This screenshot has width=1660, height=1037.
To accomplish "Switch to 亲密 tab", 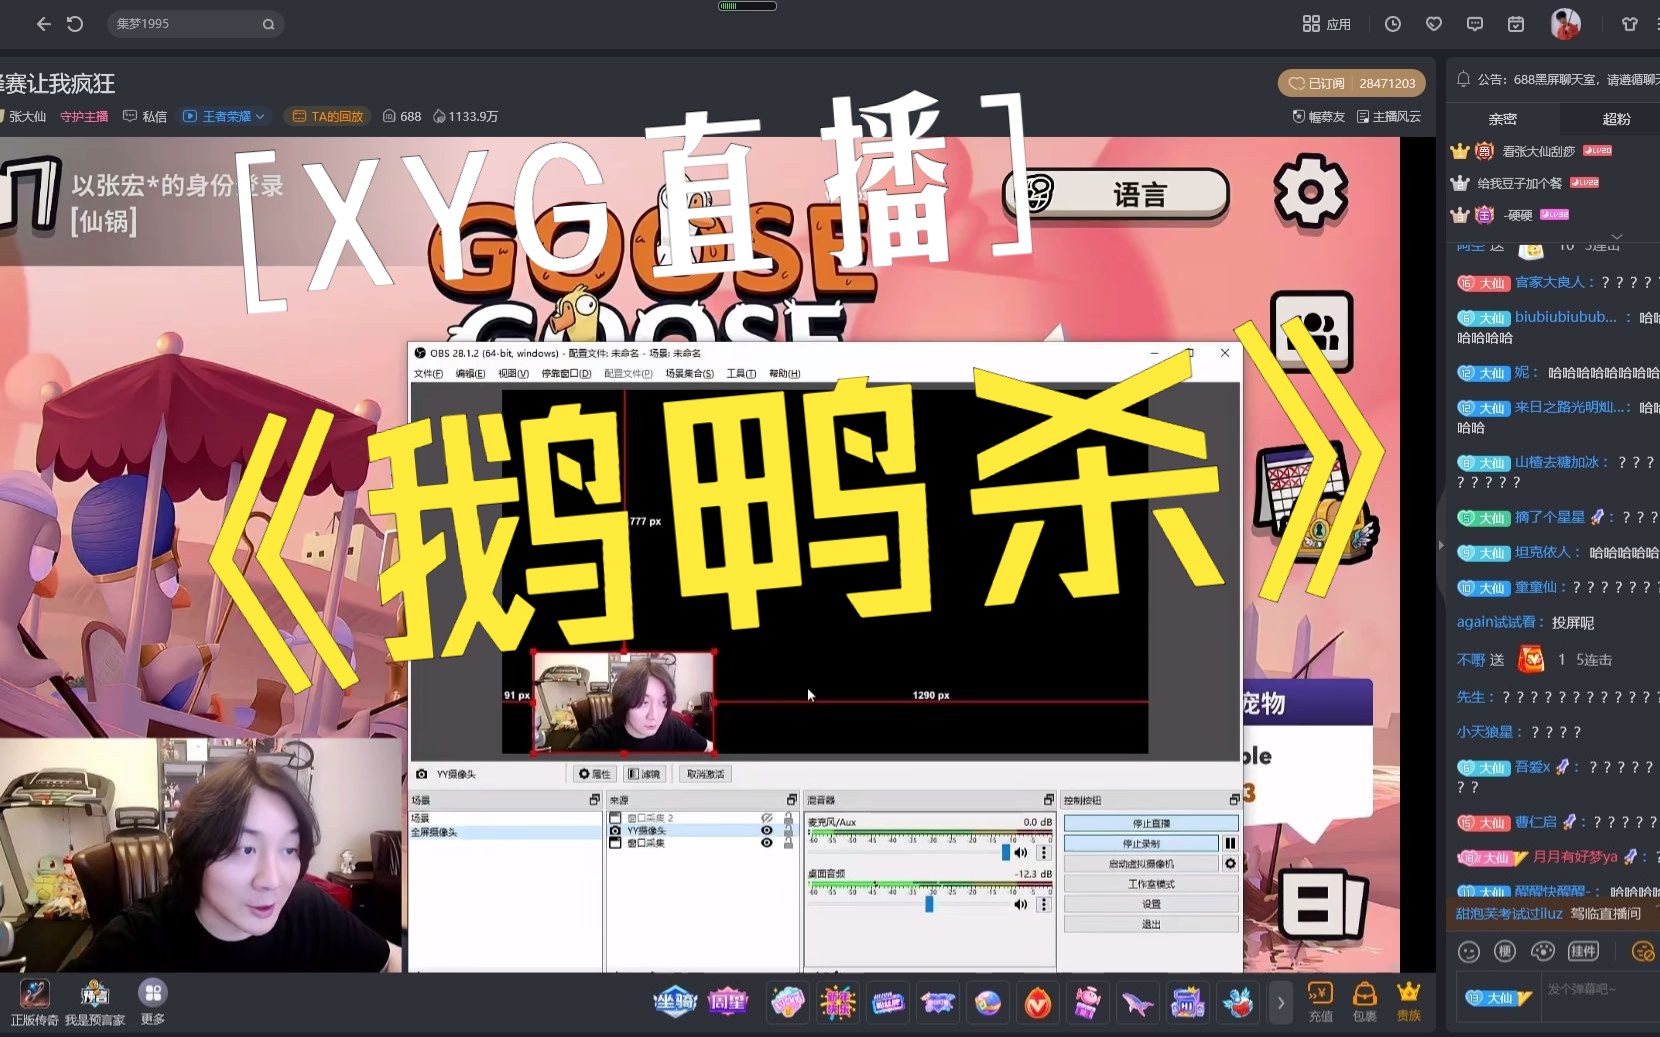I will [x=1502, y=119].
